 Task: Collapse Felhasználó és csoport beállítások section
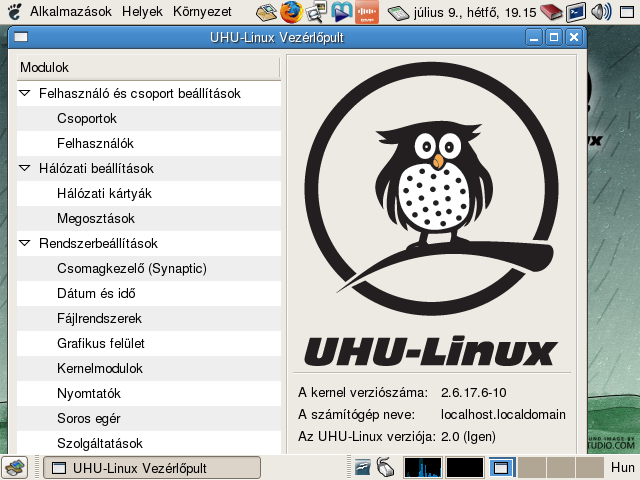tap(24, 93)
